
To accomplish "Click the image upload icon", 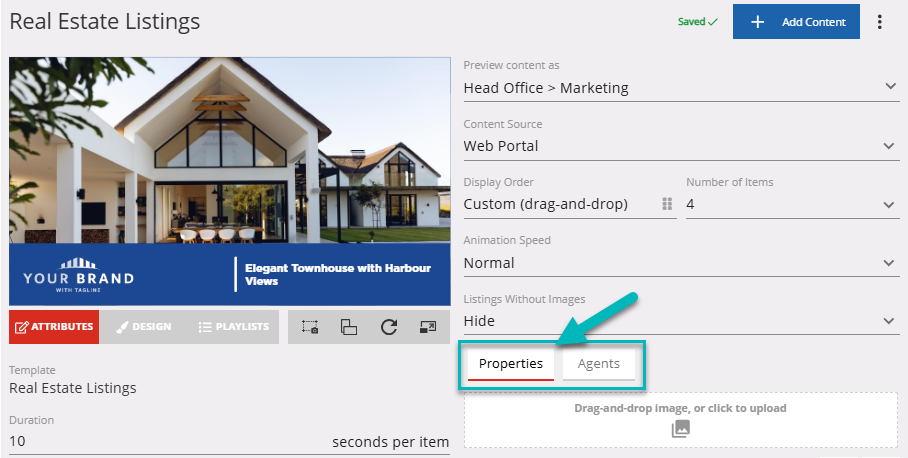I will click(680, 428).
